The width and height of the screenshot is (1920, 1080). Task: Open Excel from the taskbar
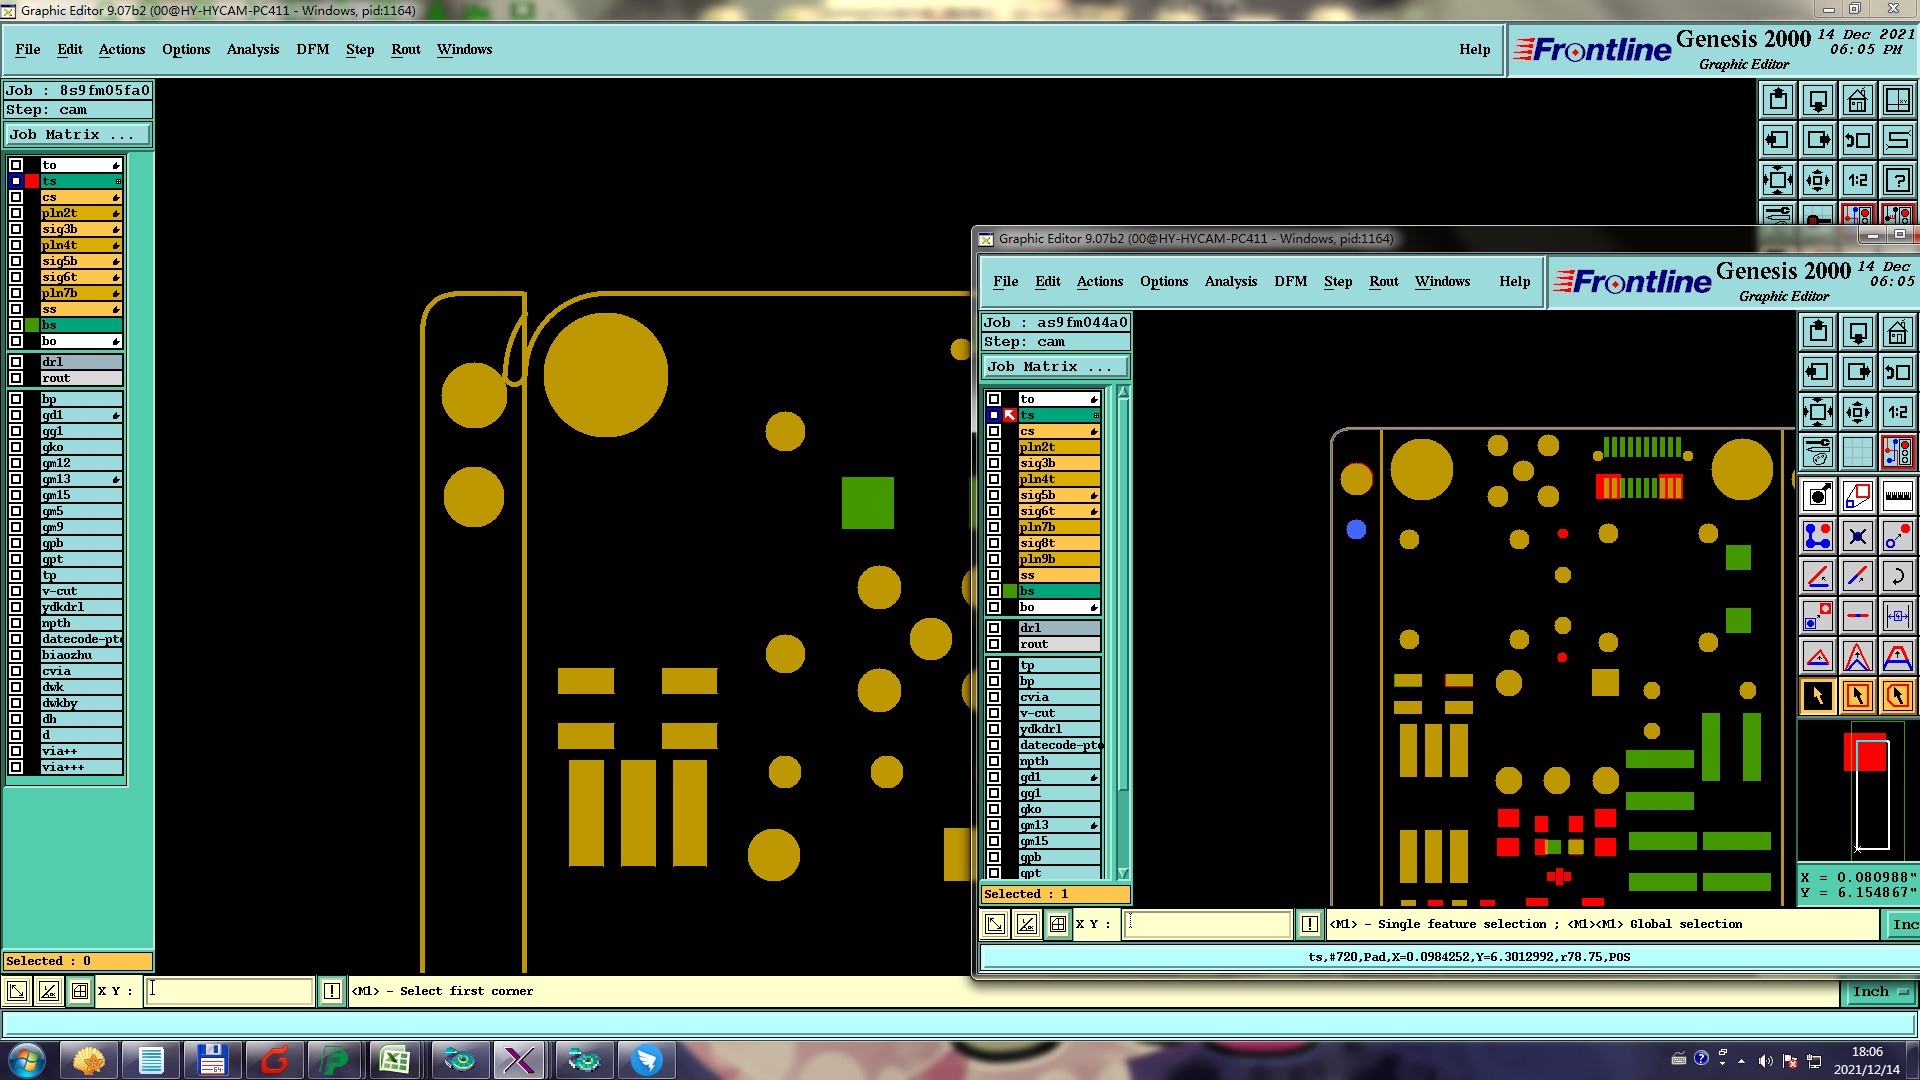394,1060
